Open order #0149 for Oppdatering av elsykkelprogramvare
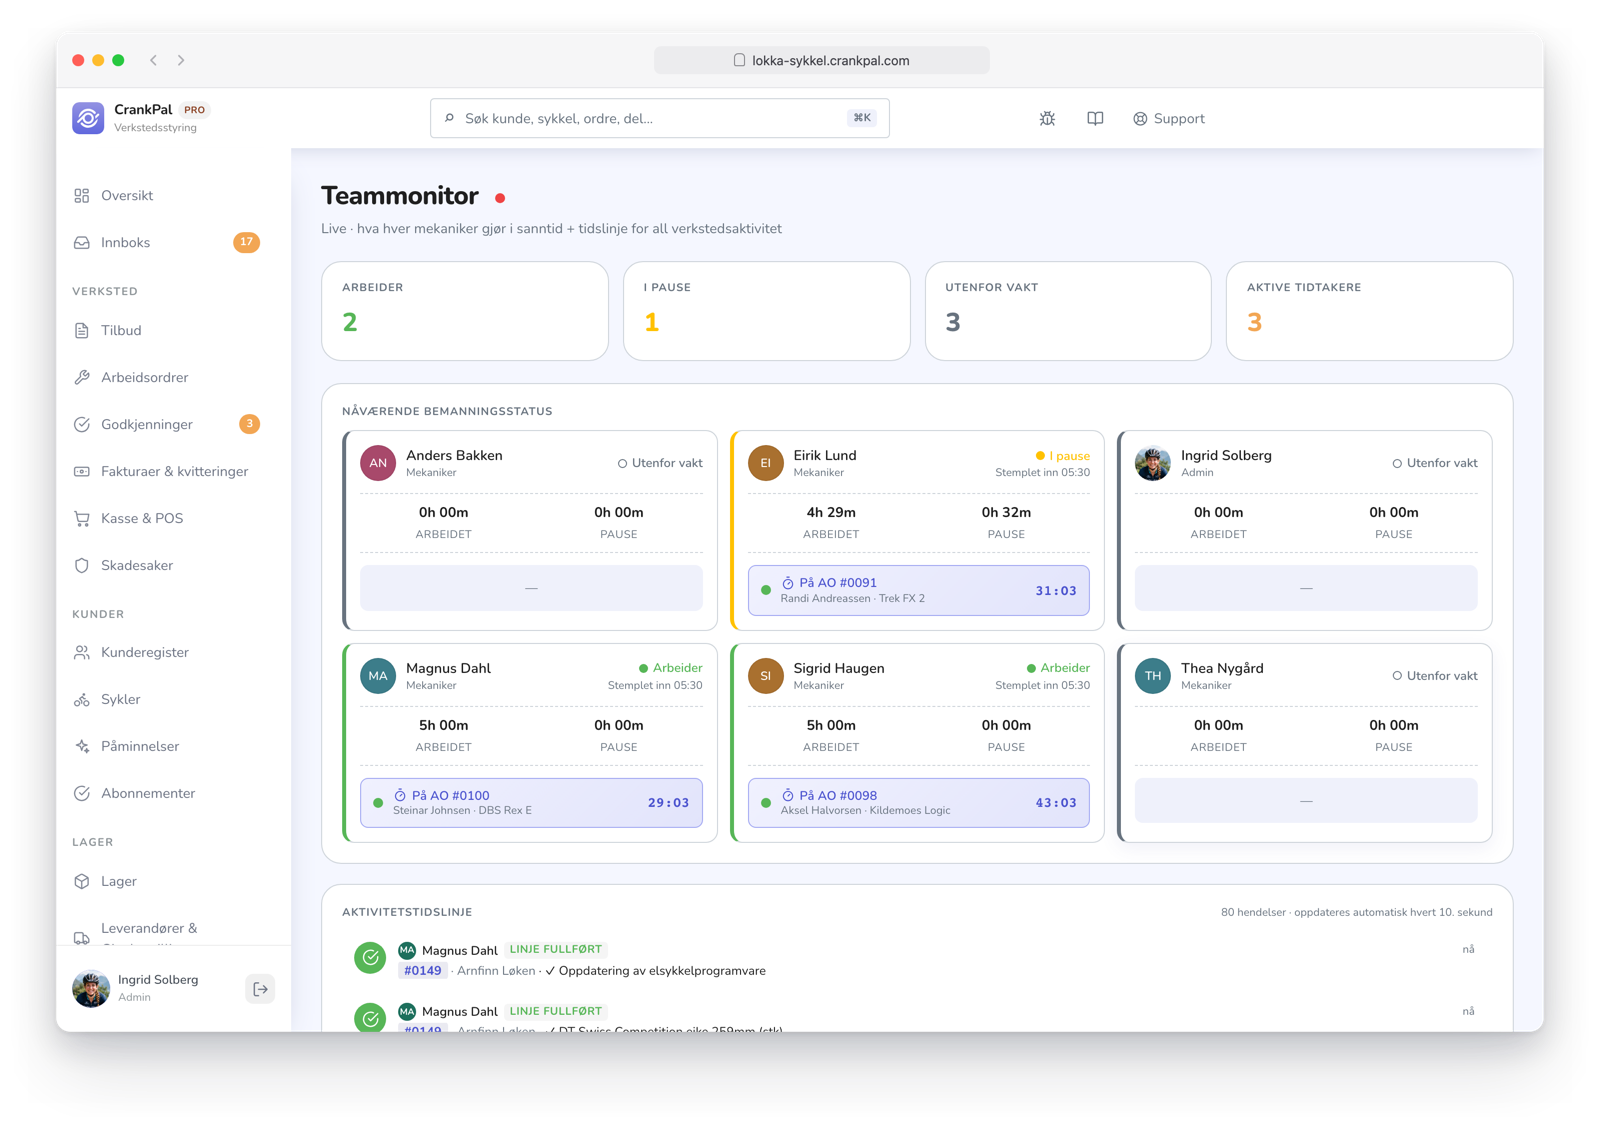This screenshot has width=1600, height=1131. [422, 971]
